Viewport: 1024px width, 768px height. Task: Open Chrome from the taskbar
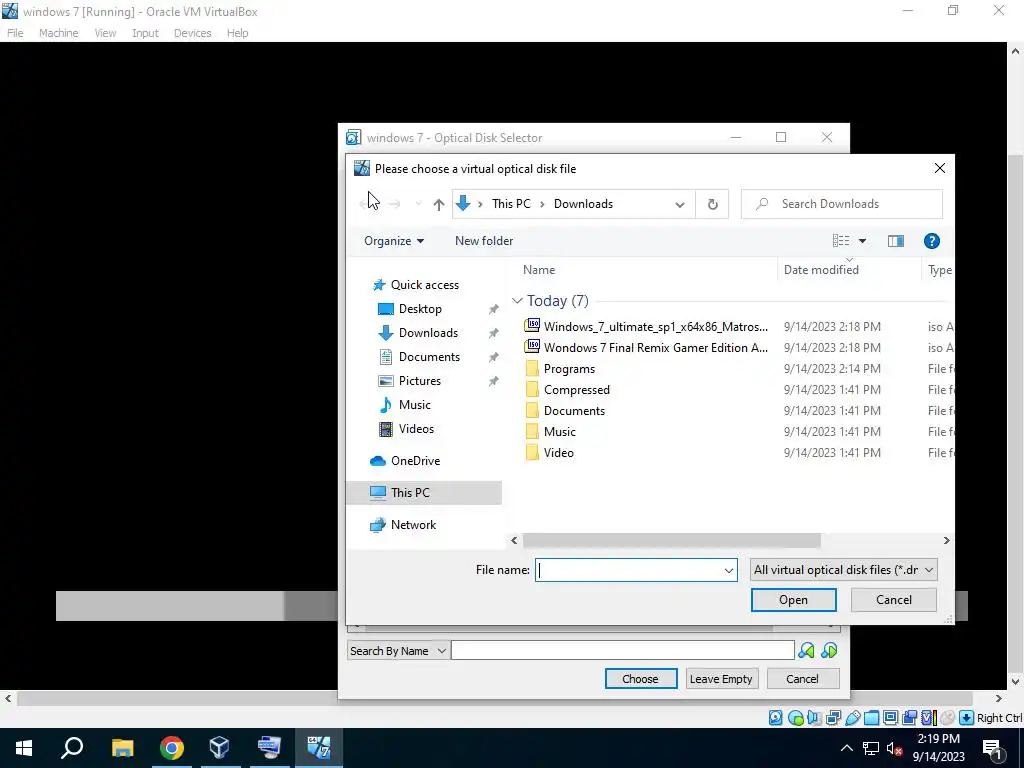click(x=171, y=748)
